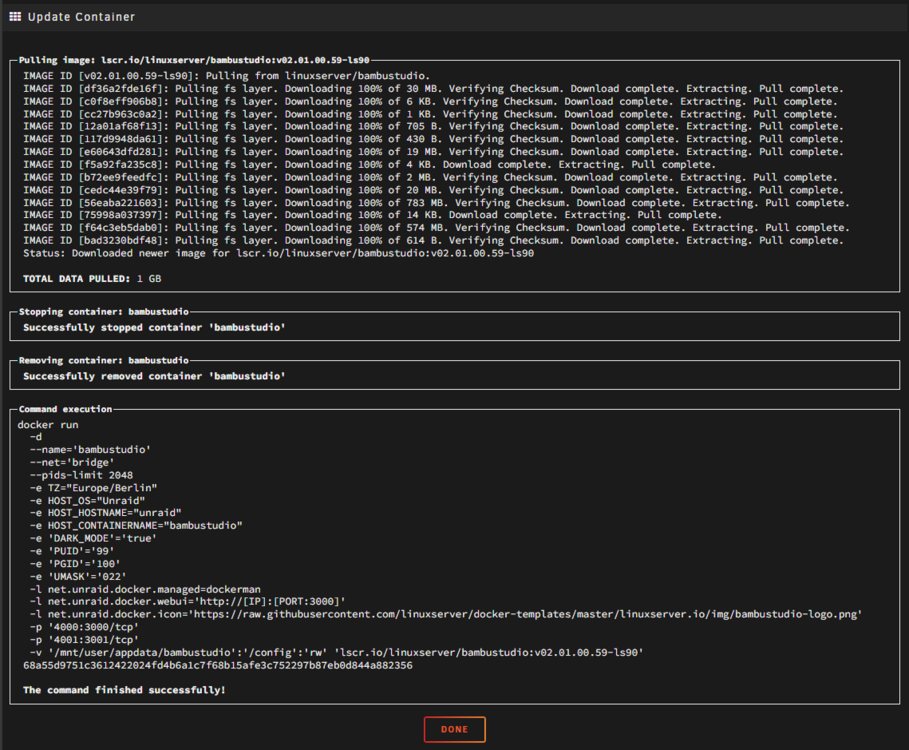Click Successfully stopped container 'bambustudio' message
909x750 pixels.
154,327
